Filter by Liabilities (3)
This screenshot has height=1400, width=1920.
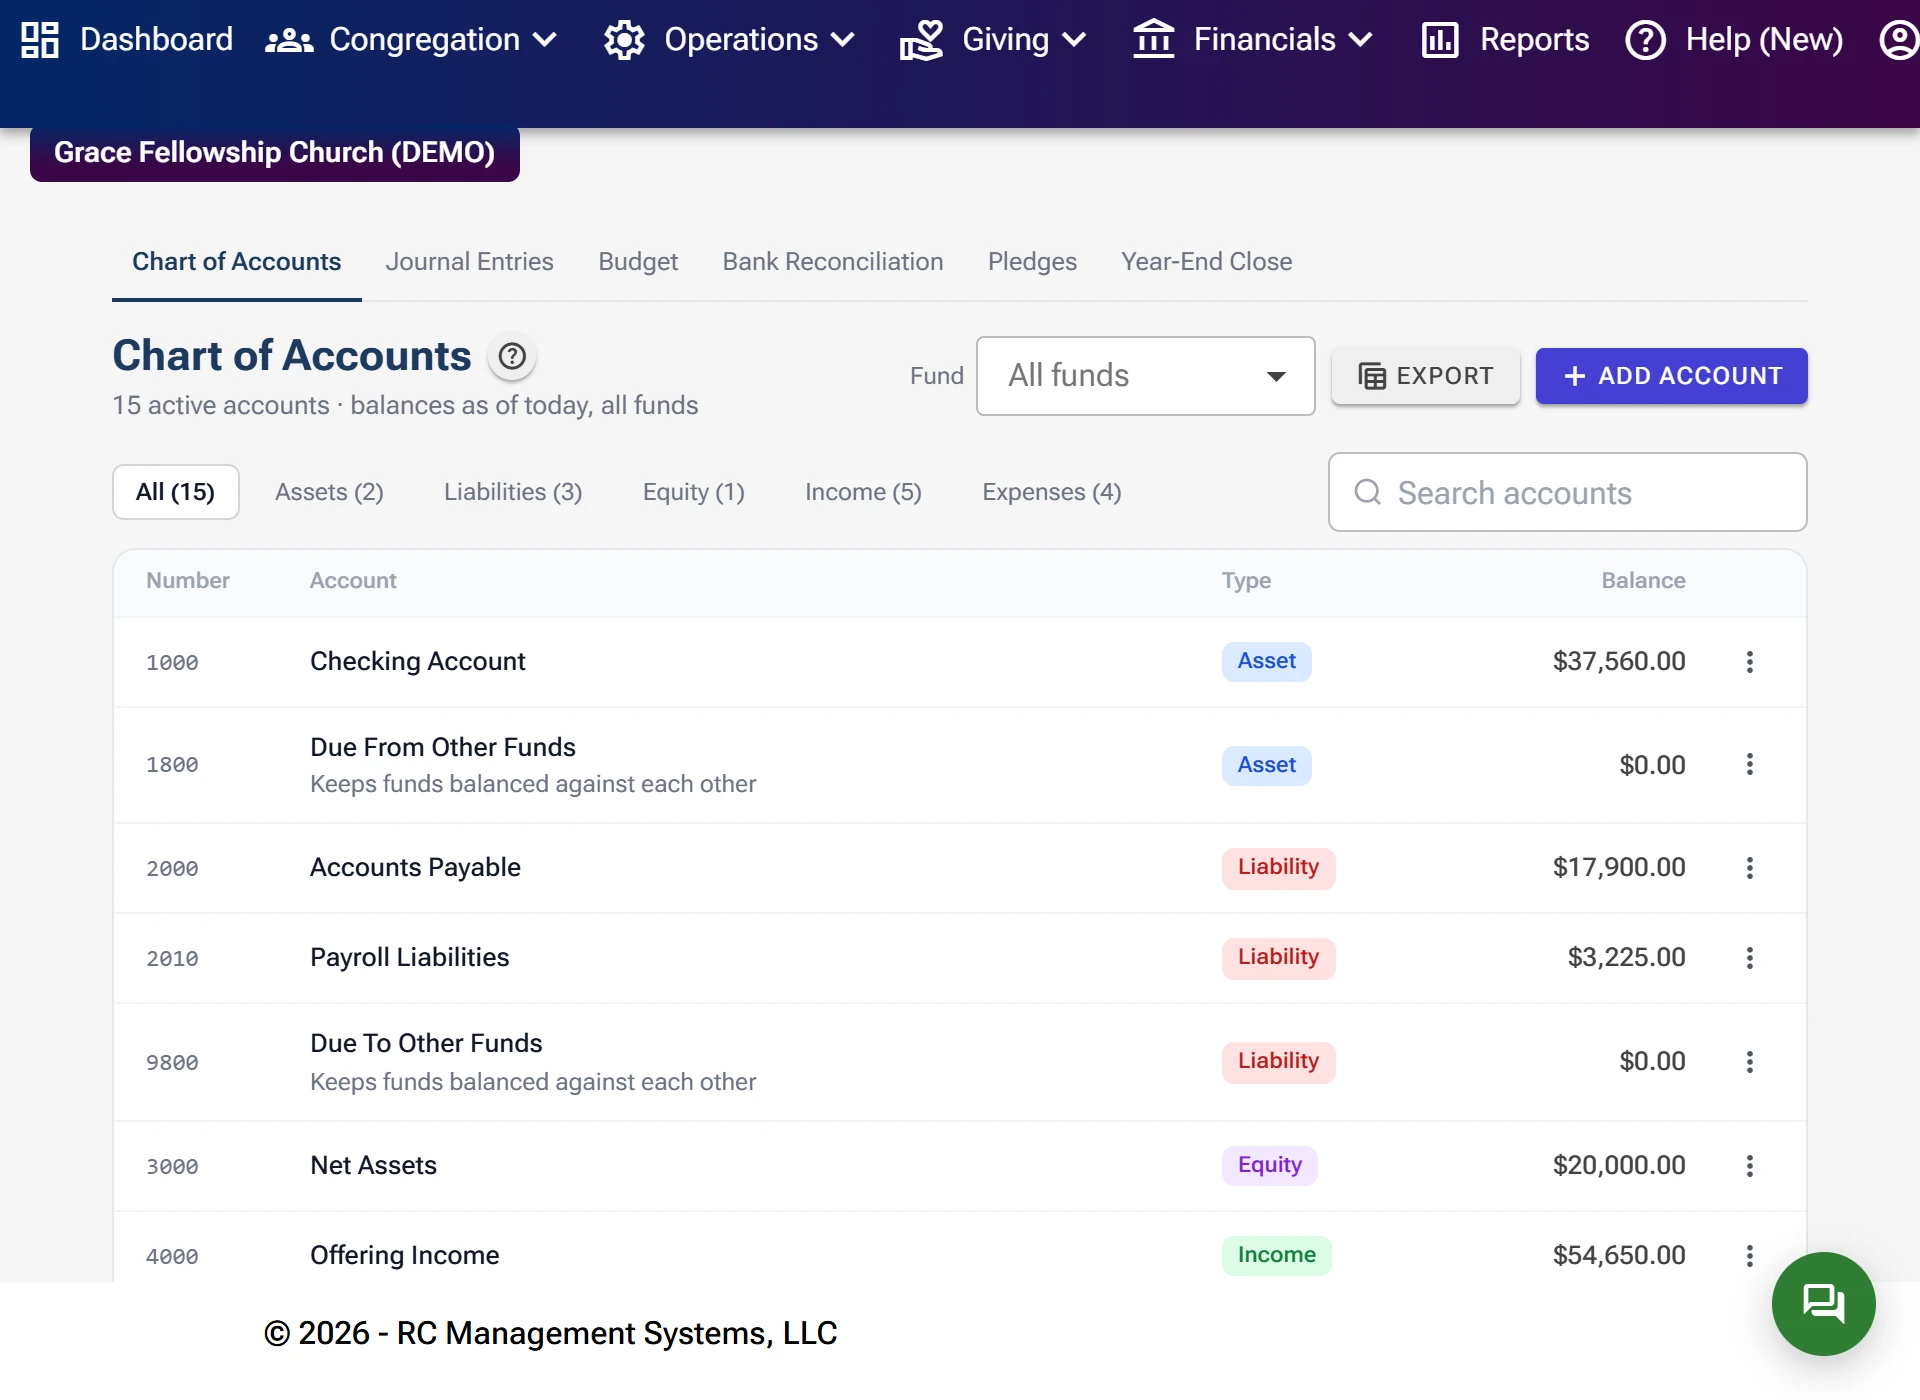pyautogui.click(x=513, y=492)
